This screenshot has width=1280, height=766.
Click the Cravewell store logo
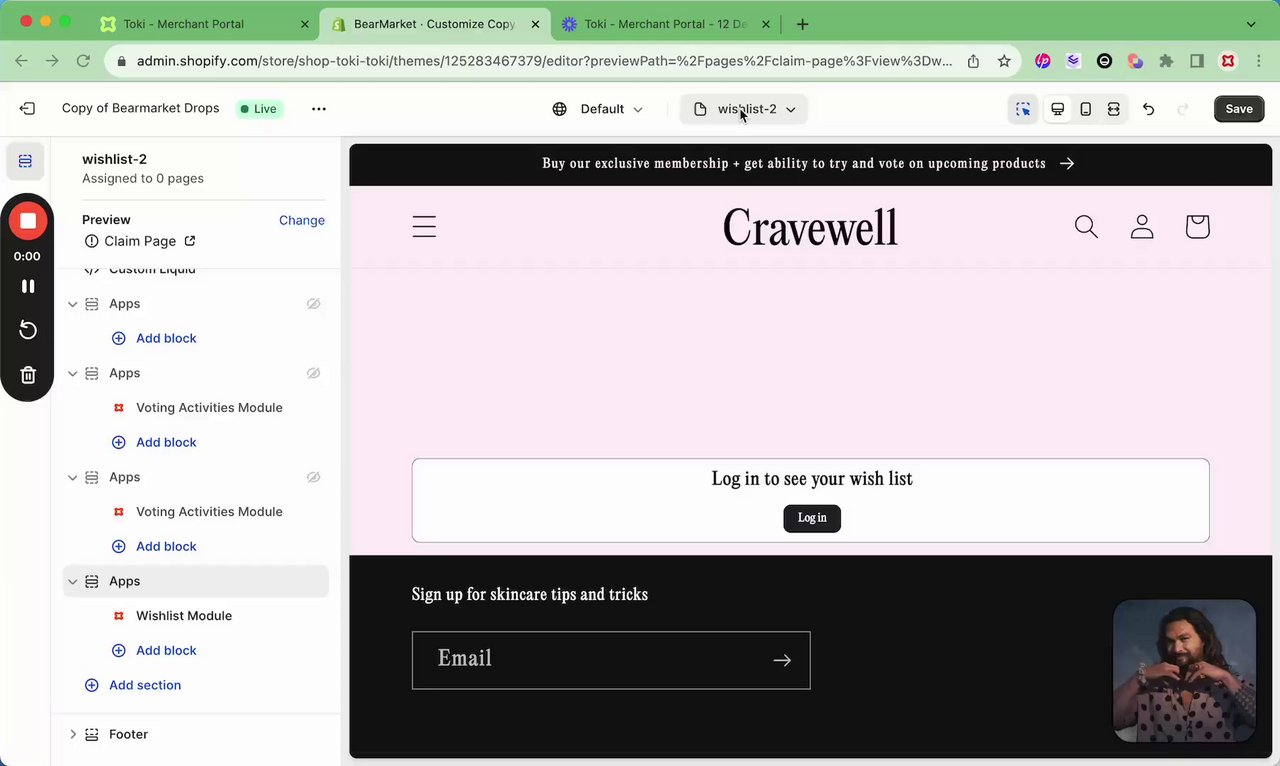pos(810,228)
